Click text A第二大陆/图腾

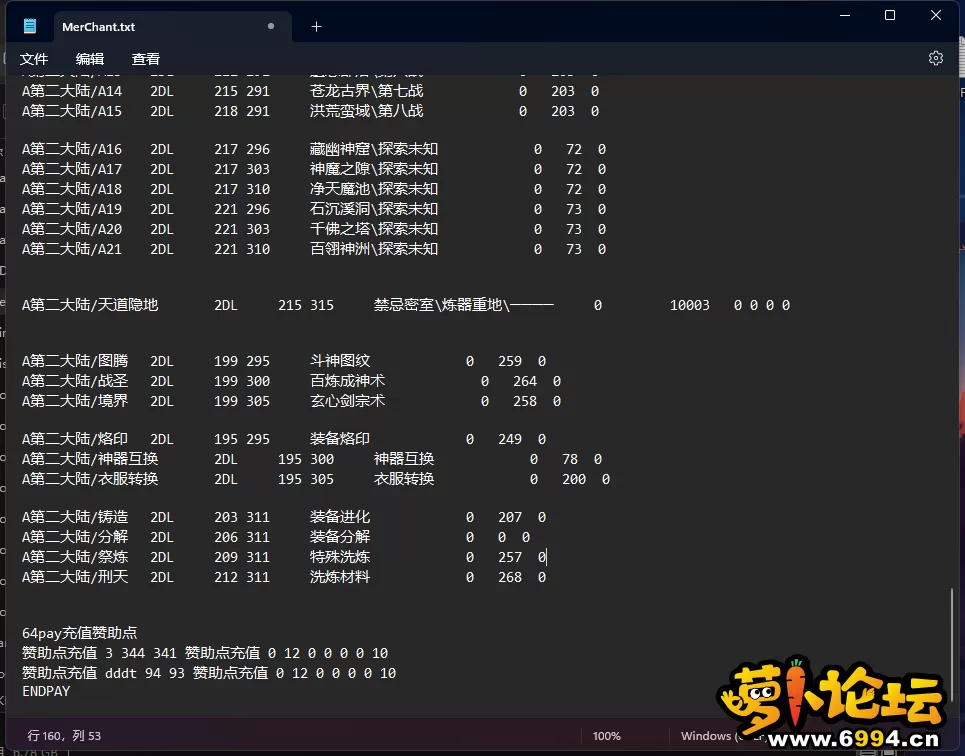(x=75, y=361)
